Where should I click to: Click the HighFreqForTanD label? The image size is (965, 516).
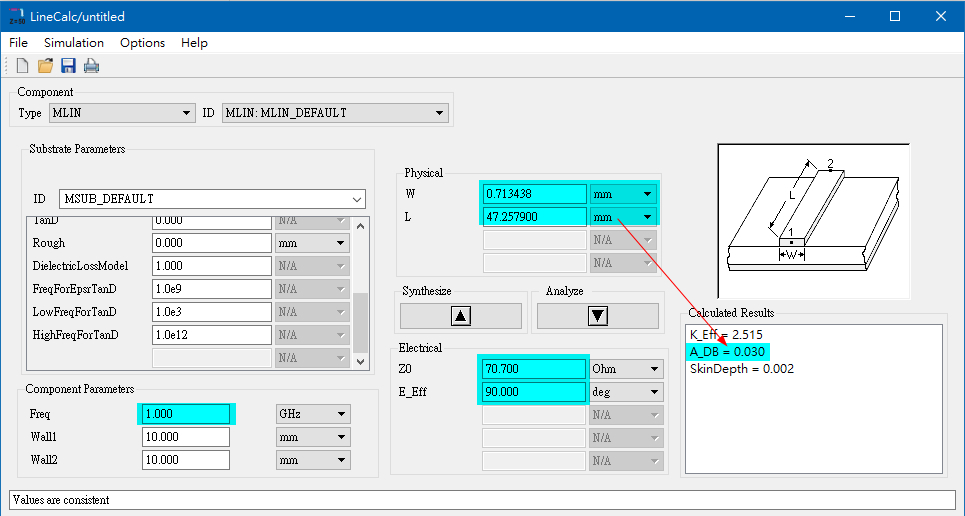click(75, 335)
